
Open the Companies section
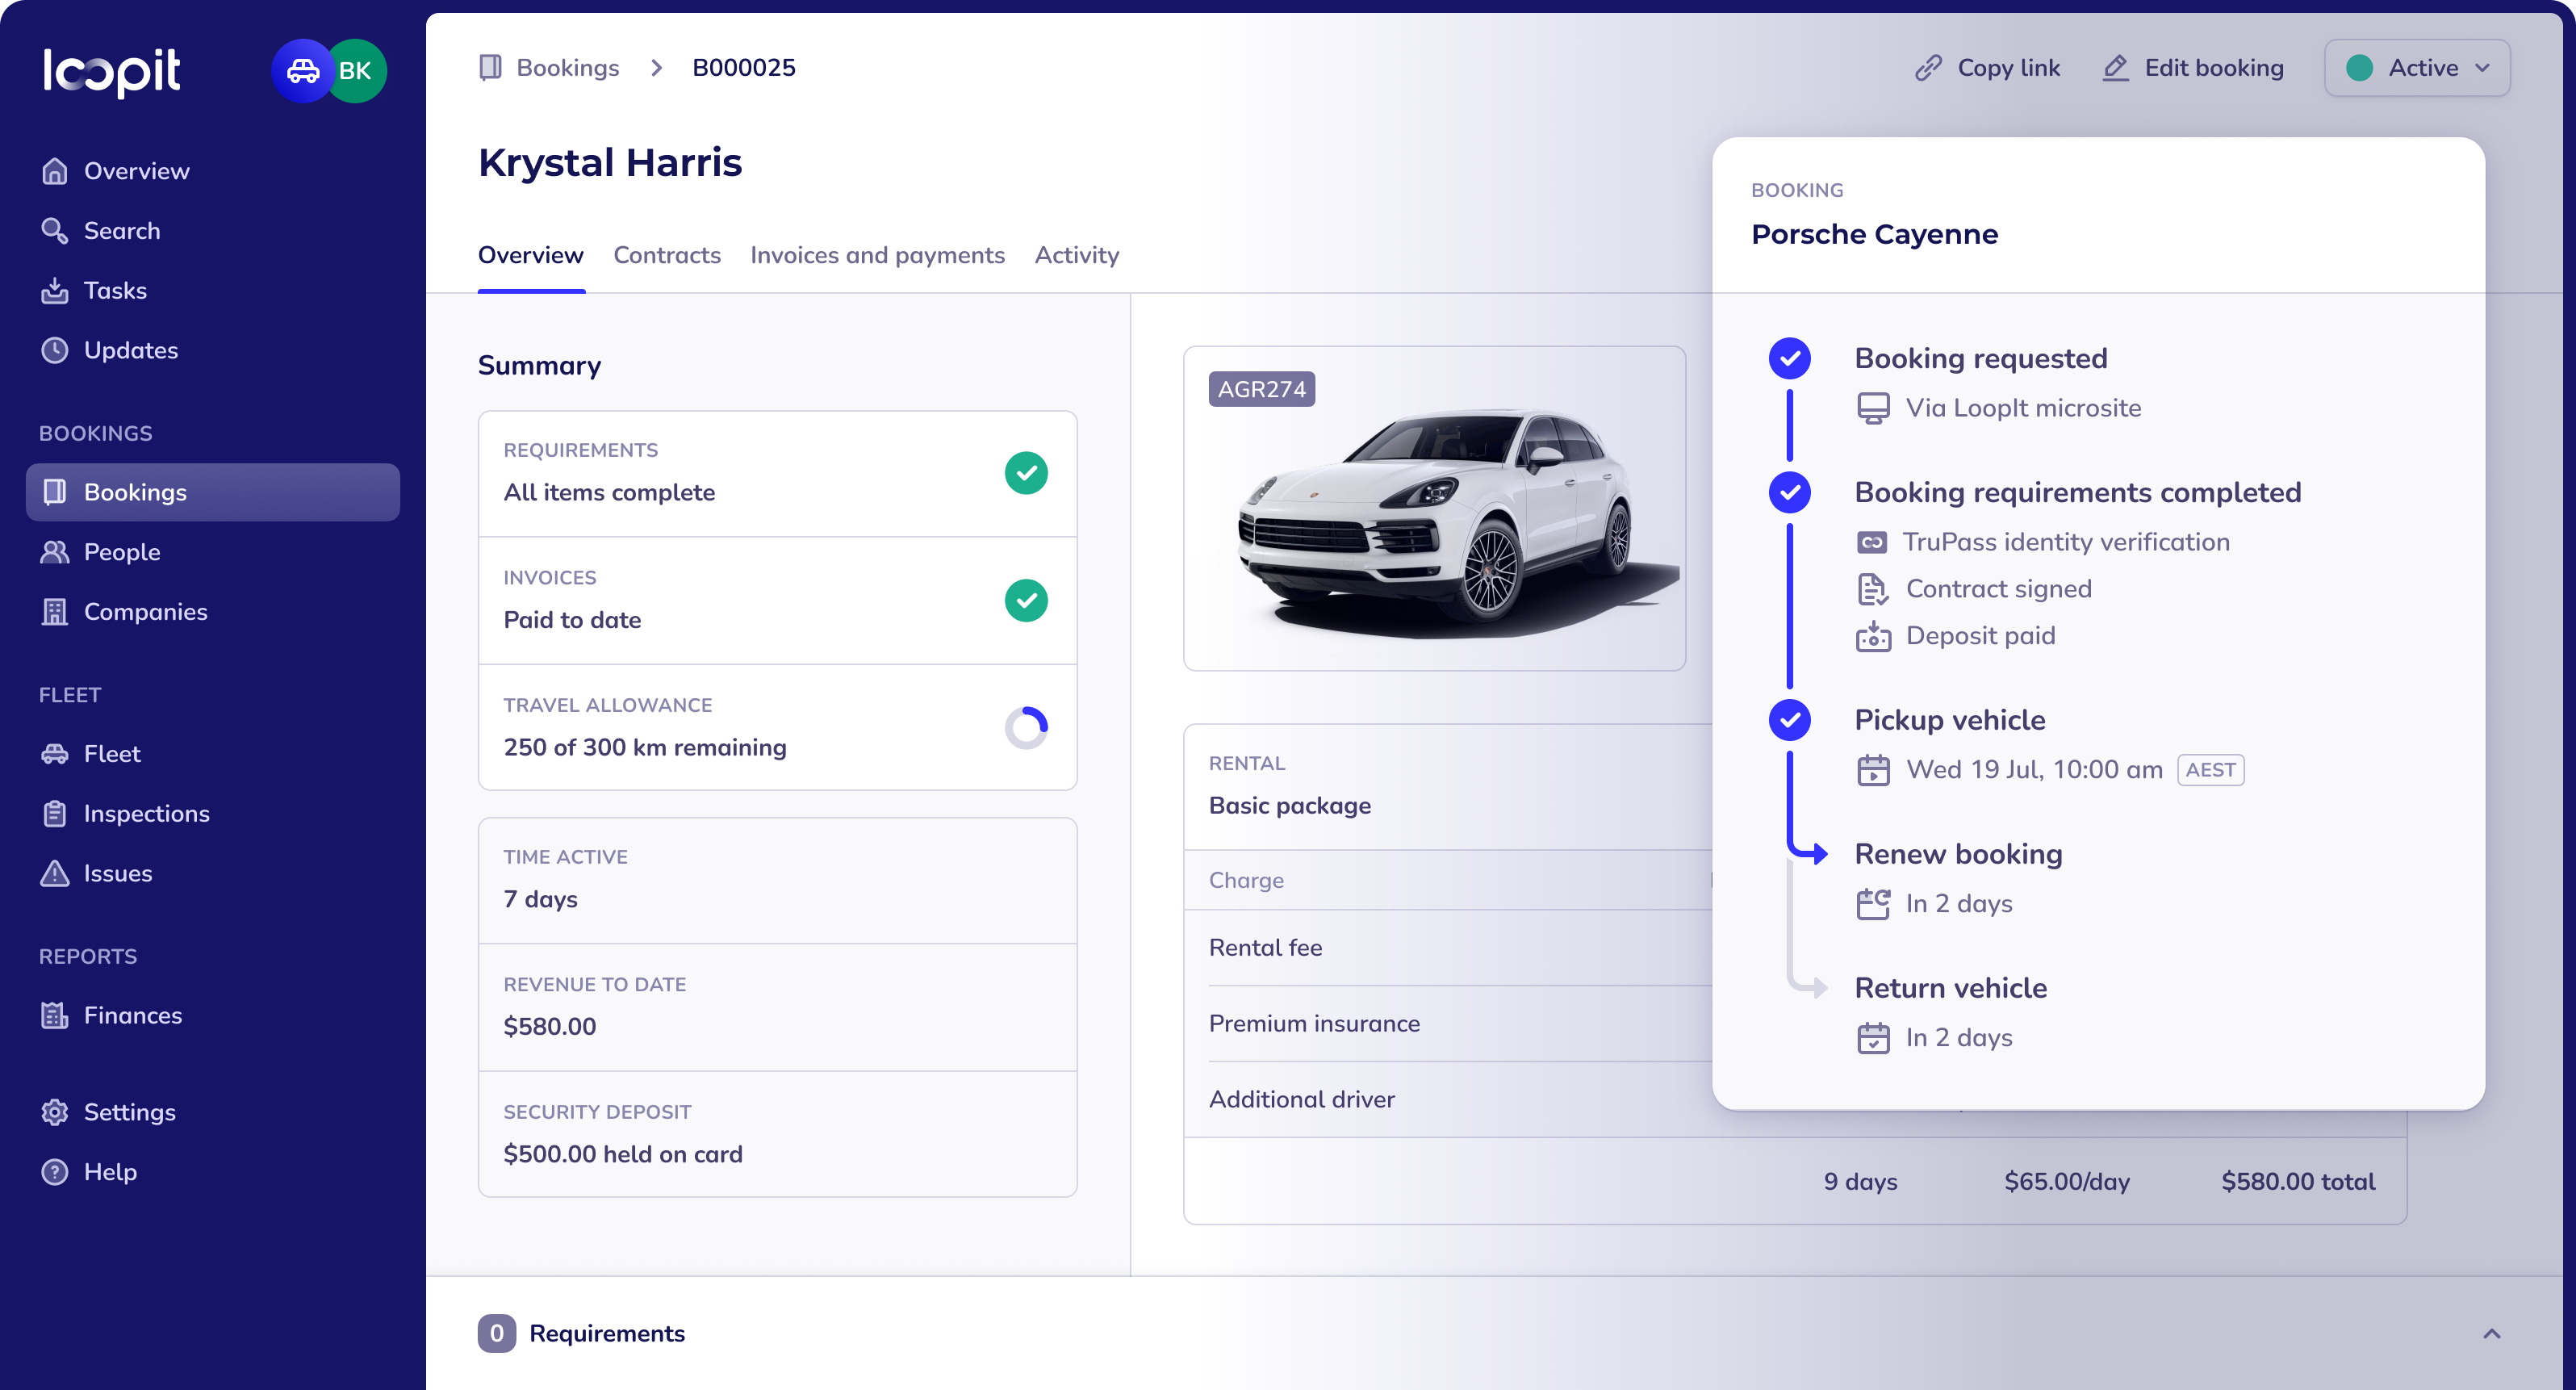click(55, 611)
